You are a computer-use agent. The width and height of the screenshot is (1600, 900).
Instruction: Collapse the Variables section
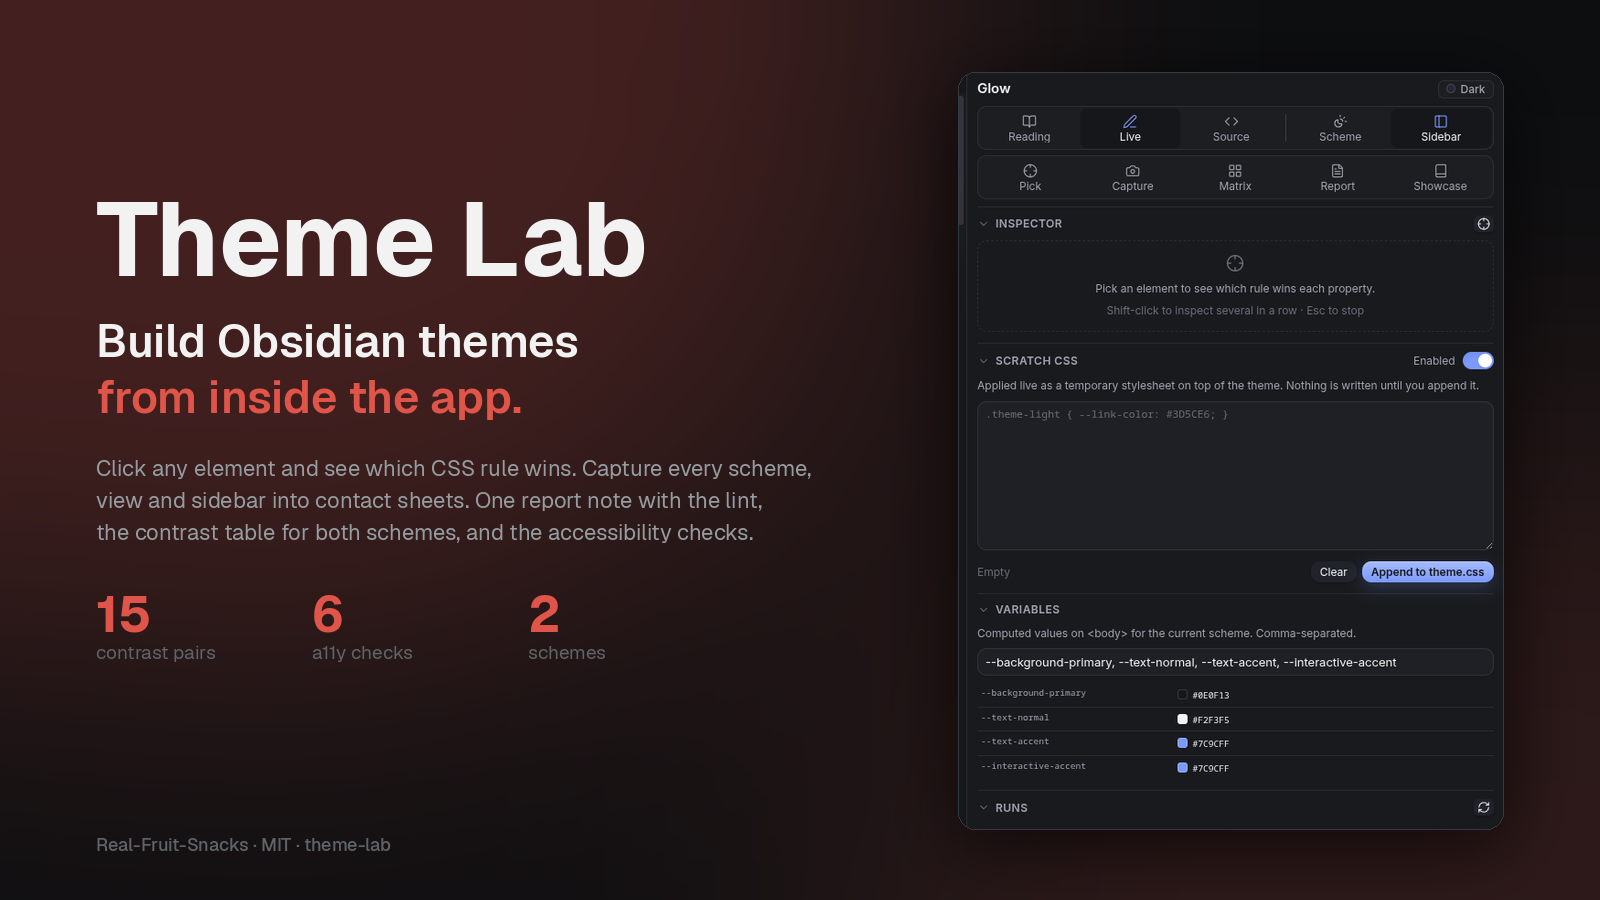pyautogui.click(x=984, y=610)
